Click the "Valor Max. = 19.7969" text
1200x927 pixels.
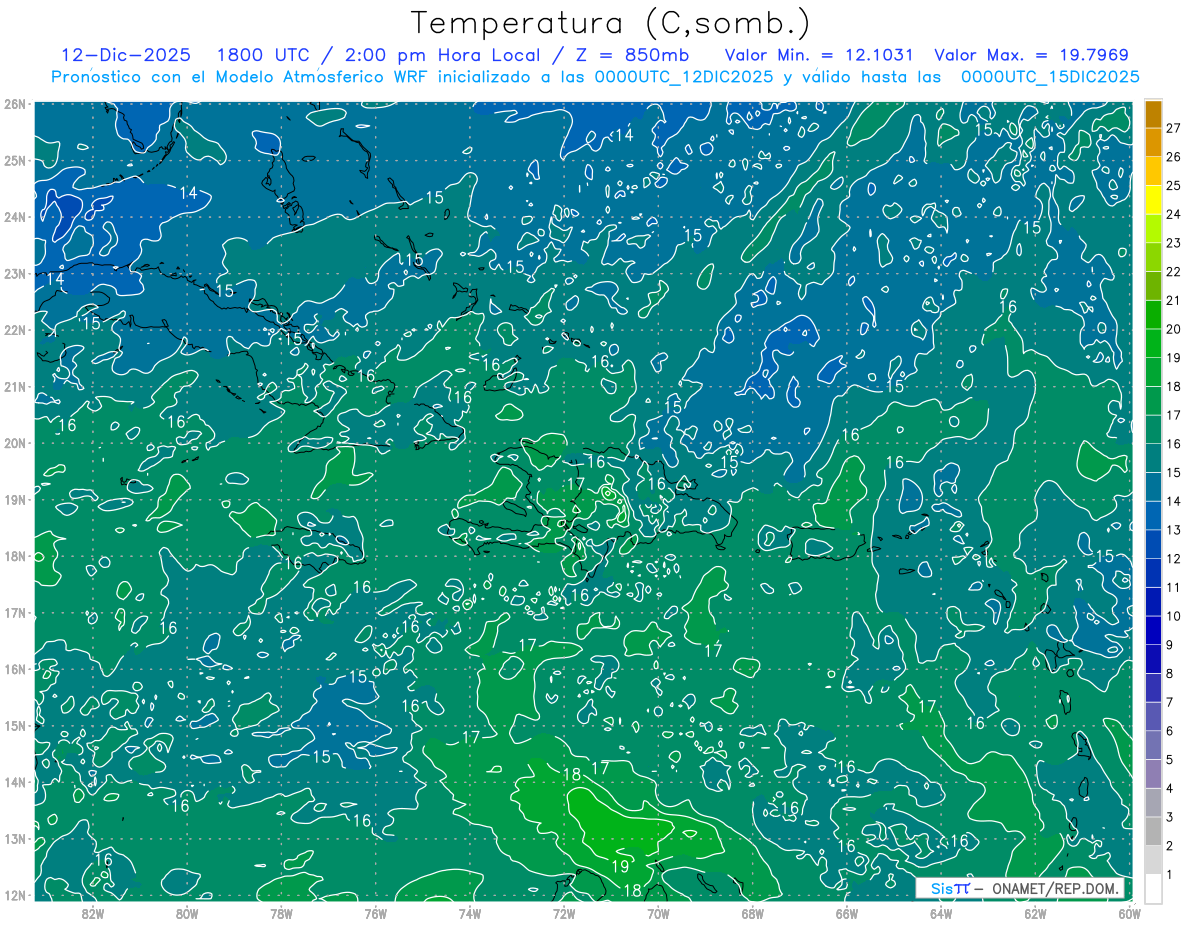coord(1031,55)
